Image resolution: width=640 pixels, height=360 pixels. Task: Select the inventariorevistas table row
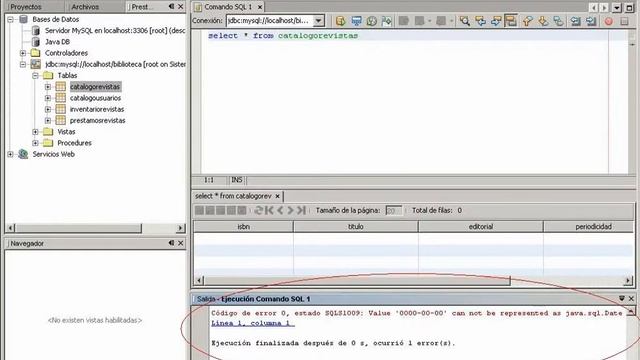pyautogui.click(x=97, y=109)
